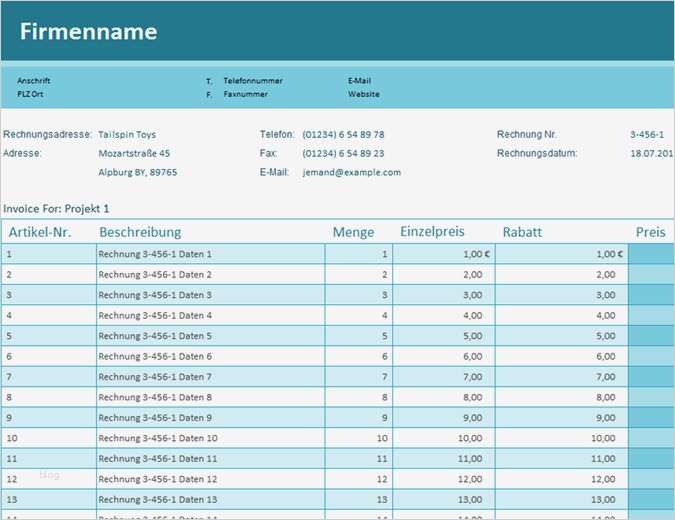This screenshot has height=520, width=675.
Task: Click the Firmenname title in the header
Action: (x=89, y=32)
